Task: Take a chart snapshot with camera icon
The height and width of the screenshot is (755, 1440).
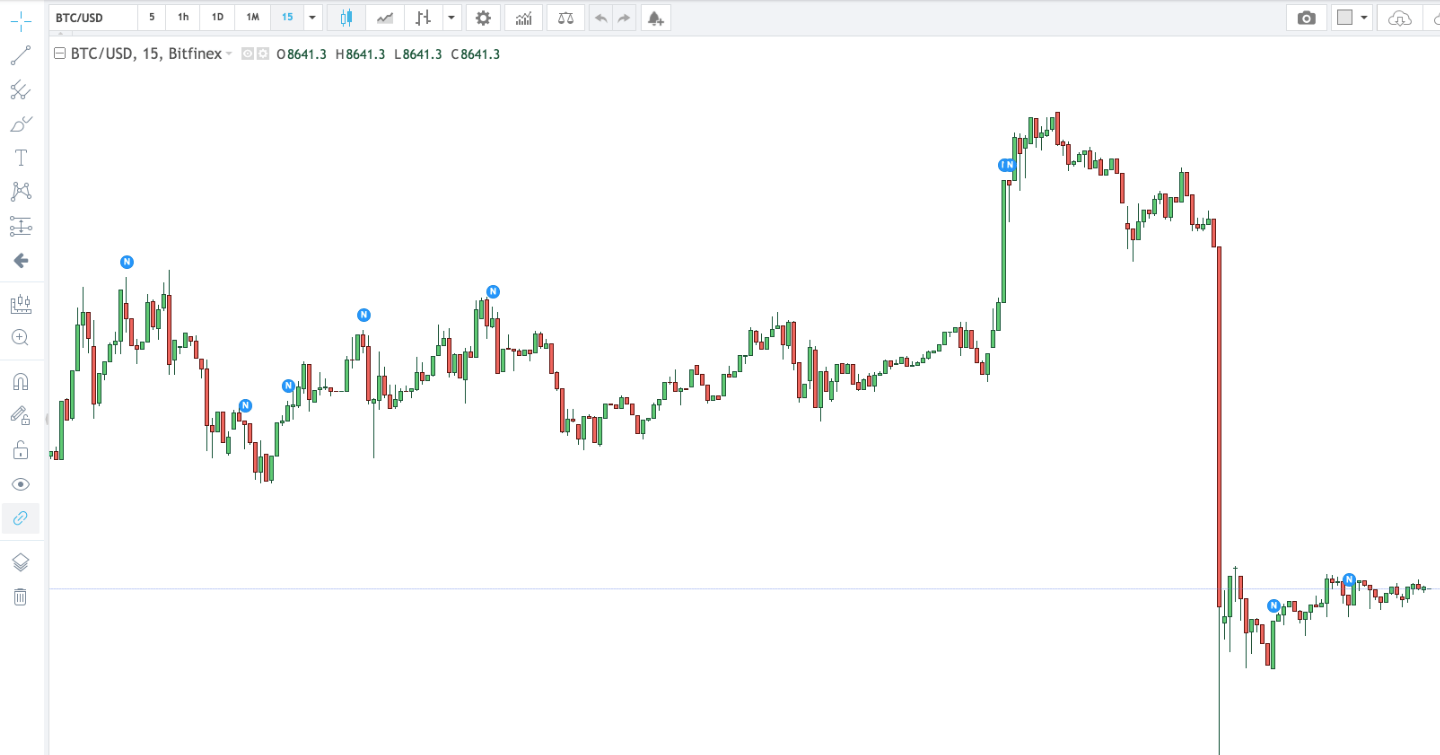Action: click(1306, 17)
